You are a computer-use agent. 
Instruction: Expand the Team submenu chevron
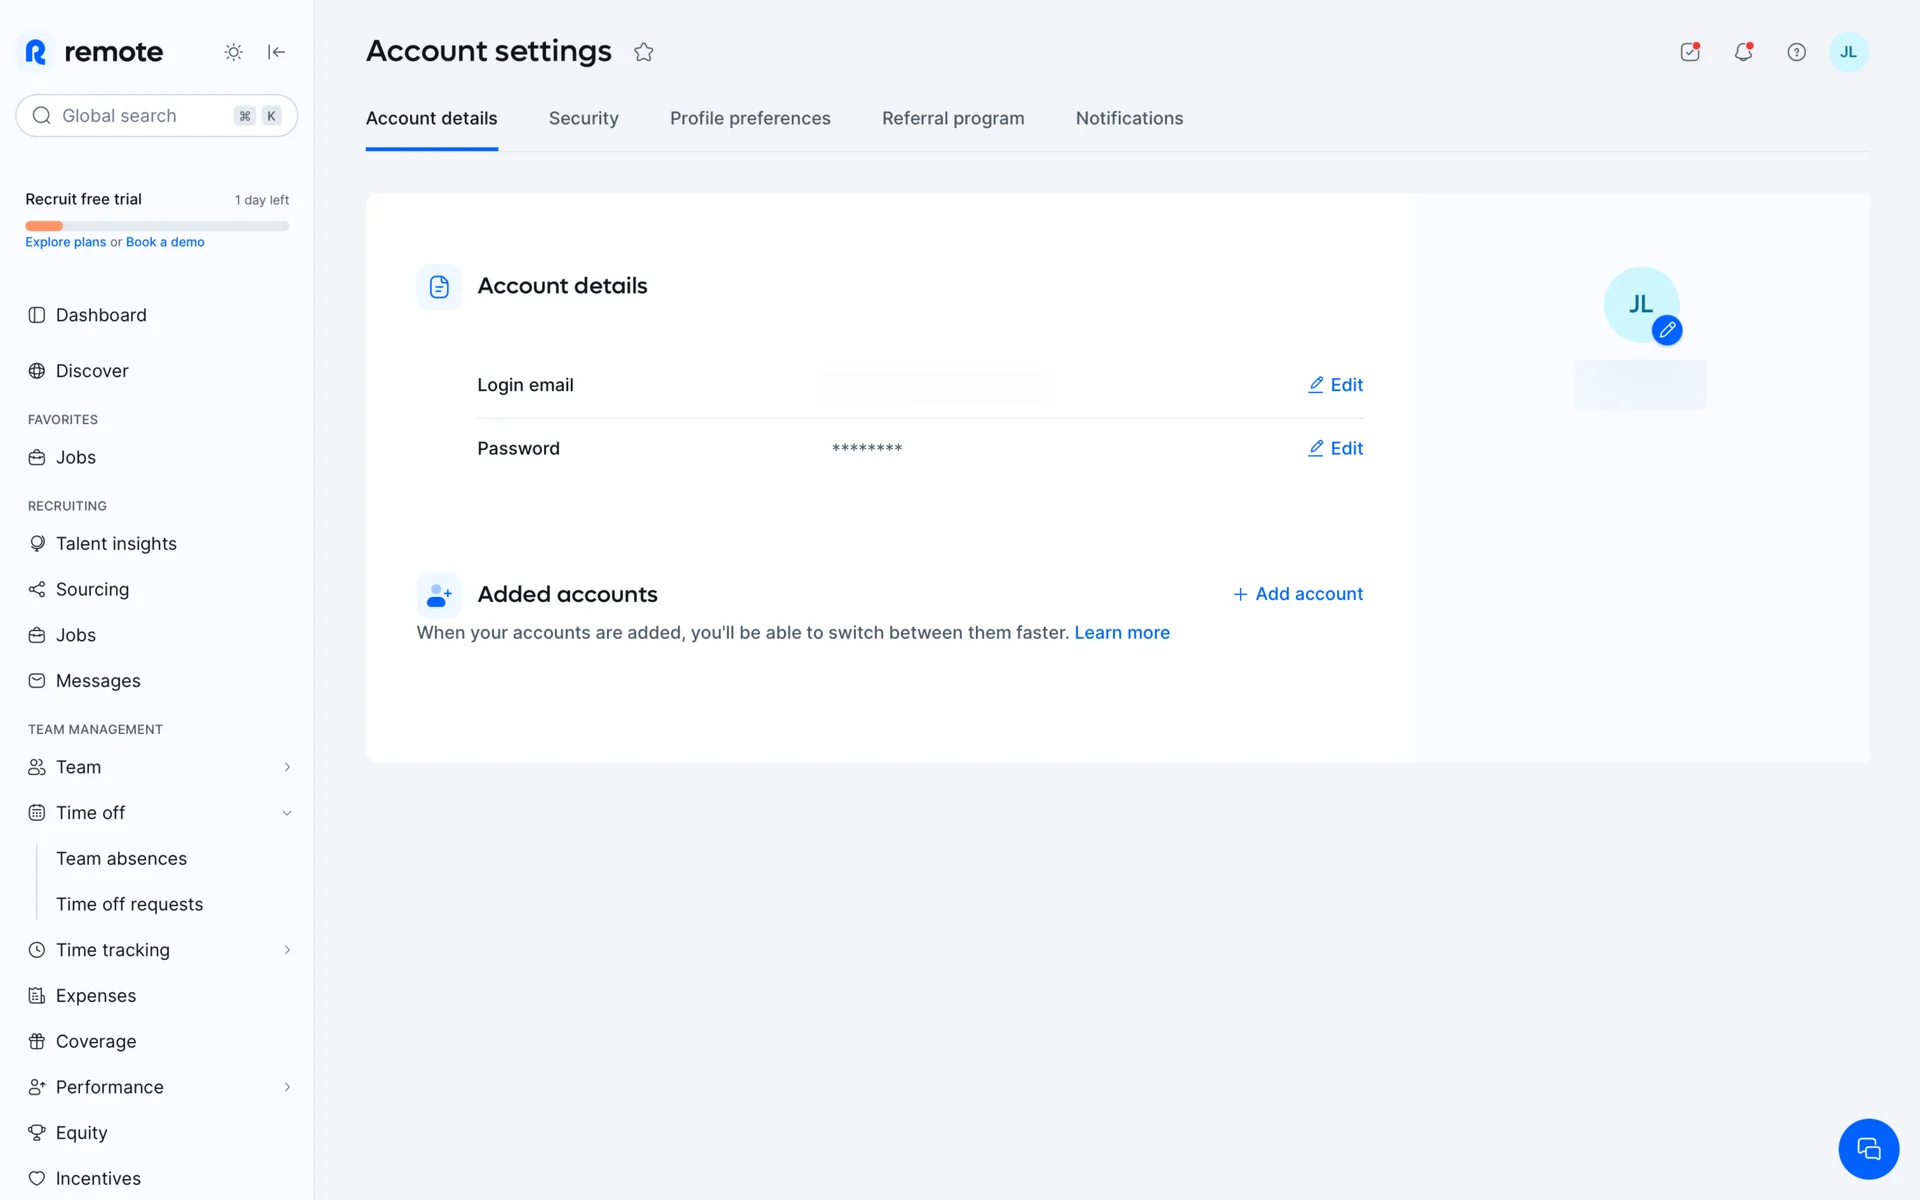click(x=287, y=767)
